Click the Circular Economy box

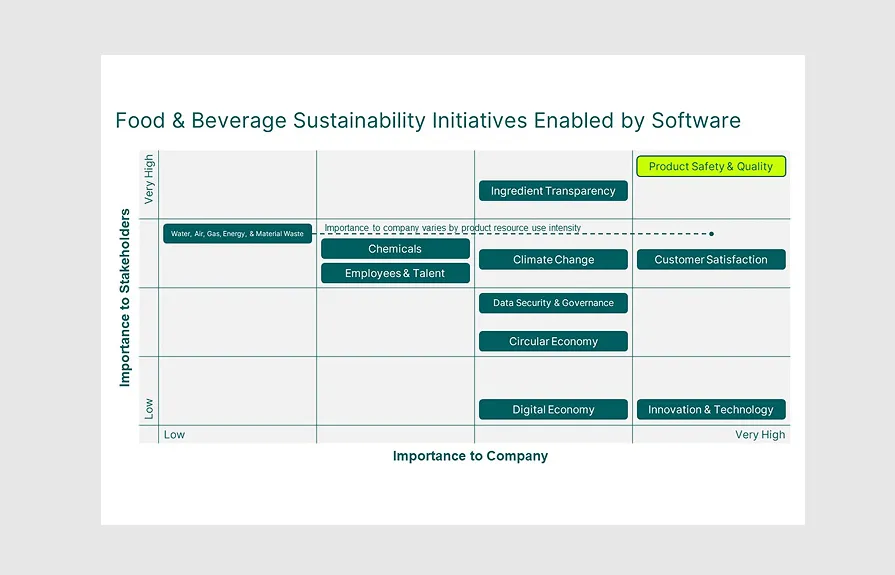click(x=553, y=341)
